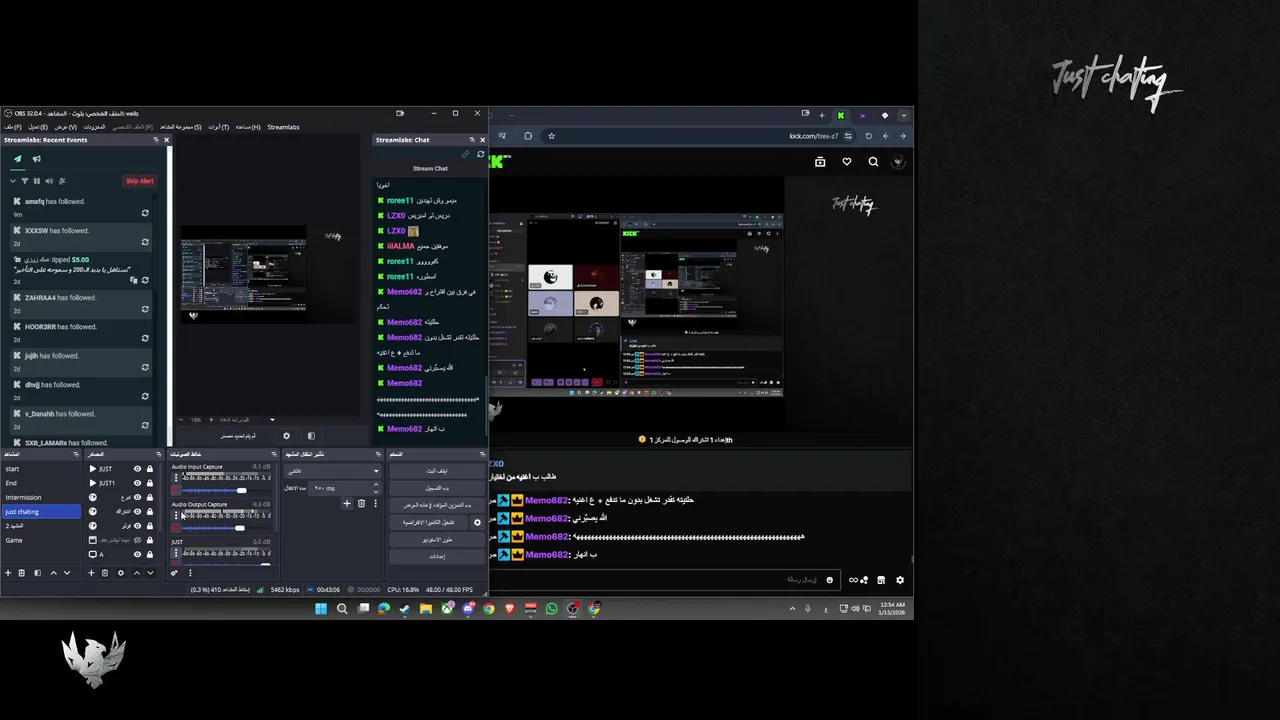Open advanced audio properties gears icon

(174, 573)
